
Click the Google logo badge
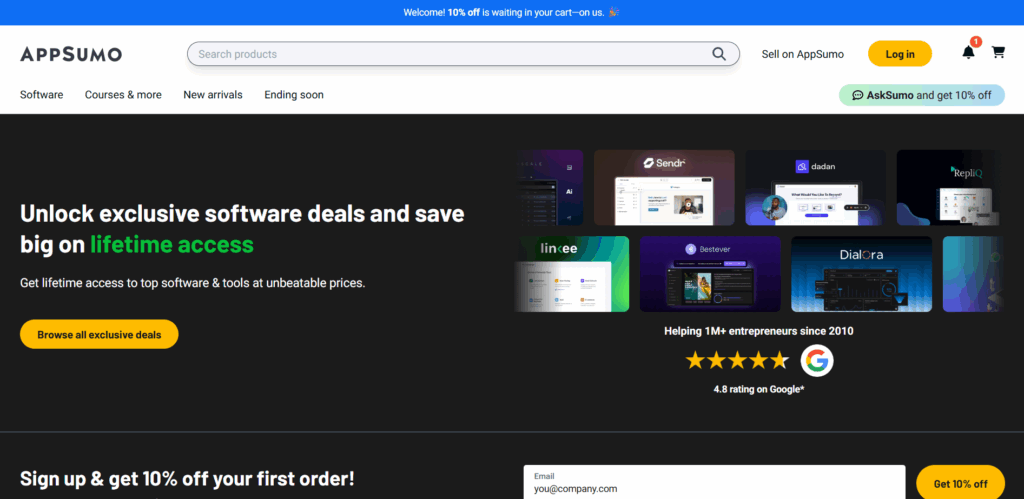(x=817, y=361)
